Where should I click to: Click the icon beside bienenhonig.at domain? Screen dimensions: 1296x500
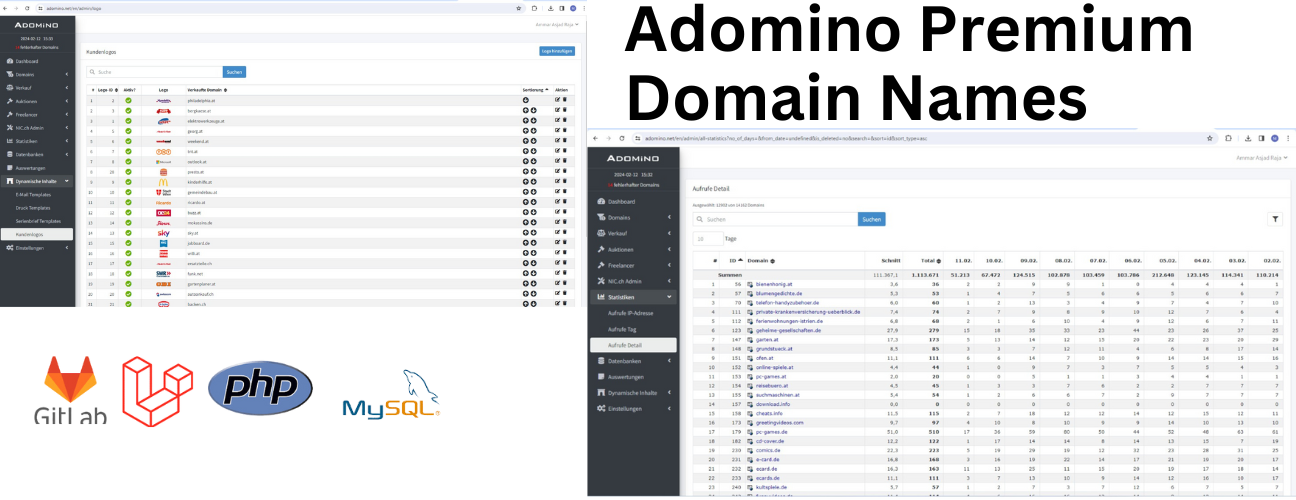[x=749, y=284]
